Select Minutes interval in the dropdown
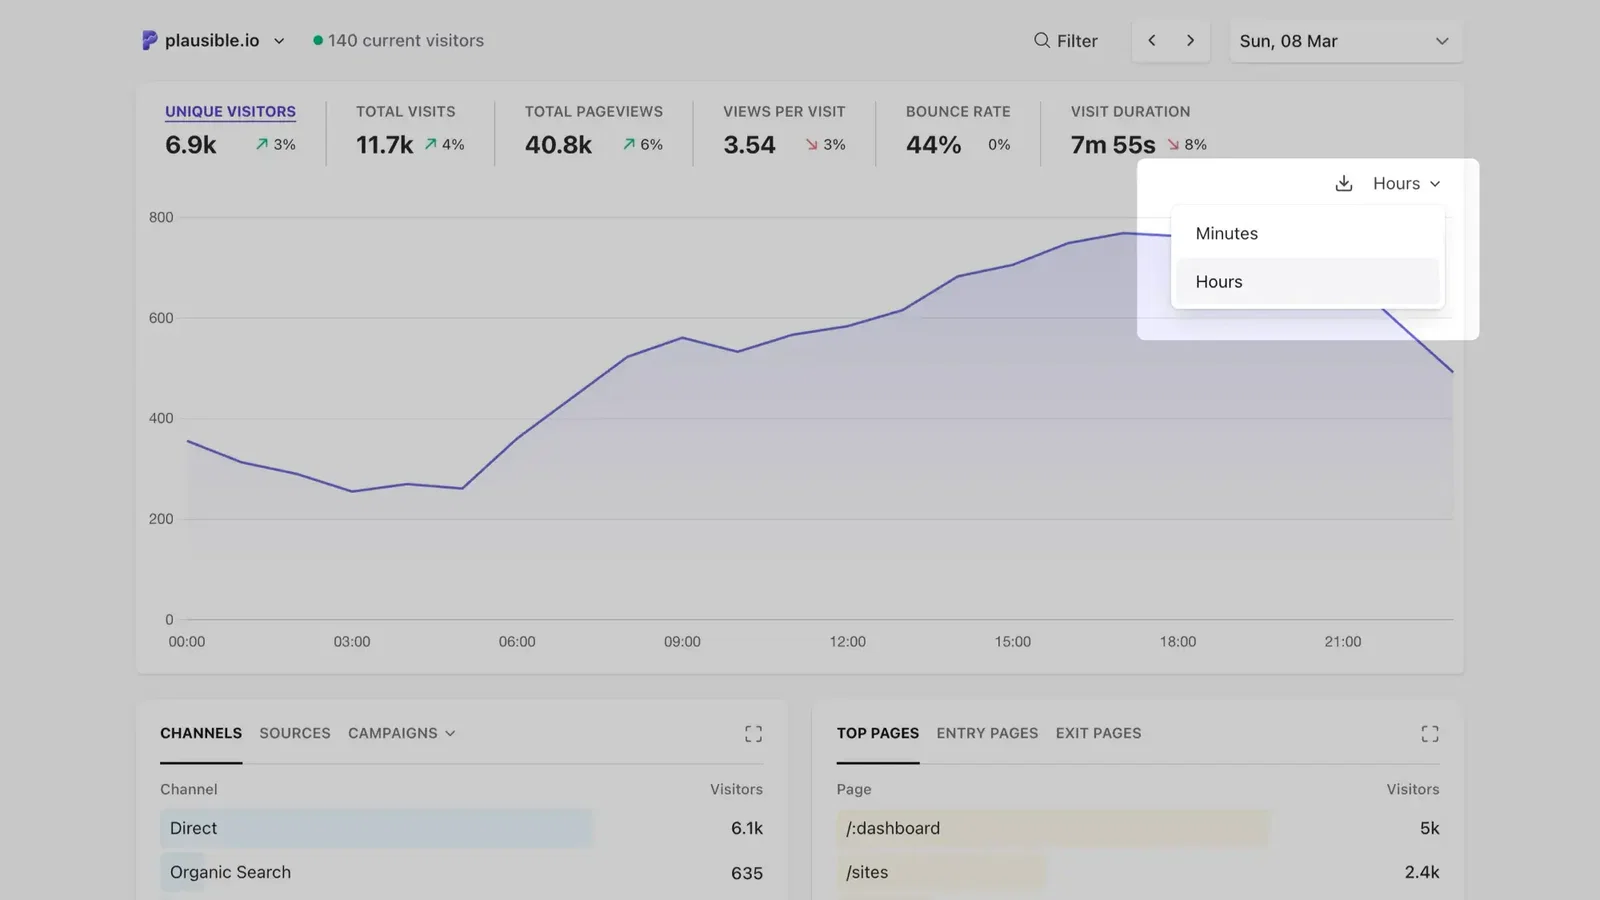This screenshot has height=900, width=1600. tap(1226, 233)
